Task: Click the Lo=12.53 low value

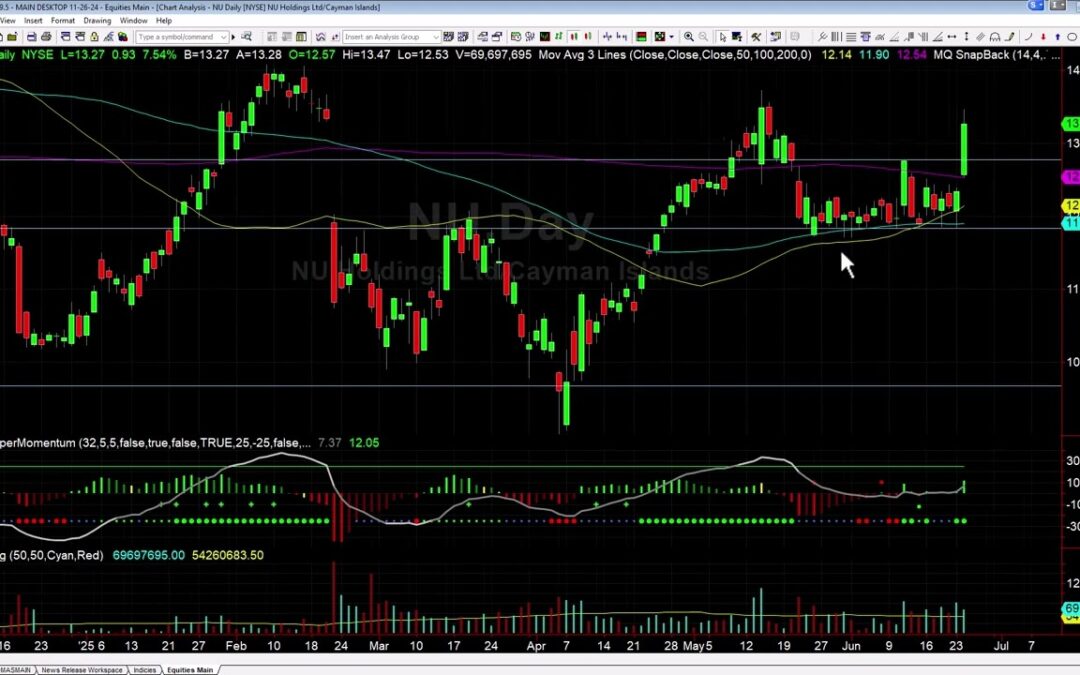Action: tap(423, 54)
